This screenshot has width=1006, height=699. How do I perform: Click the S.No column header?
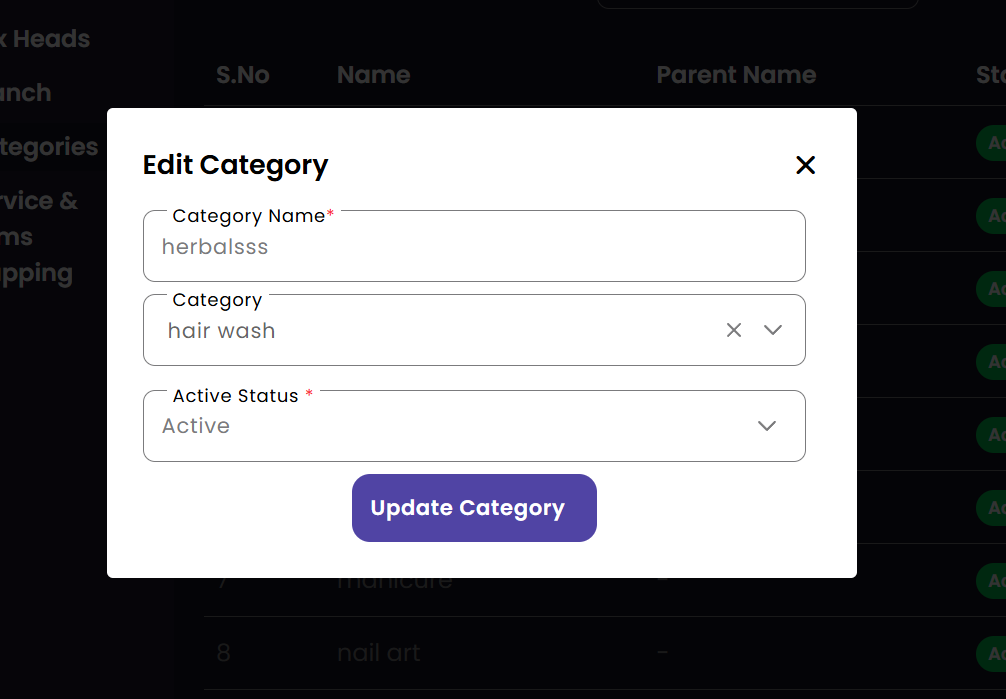(x=243, y=75)
